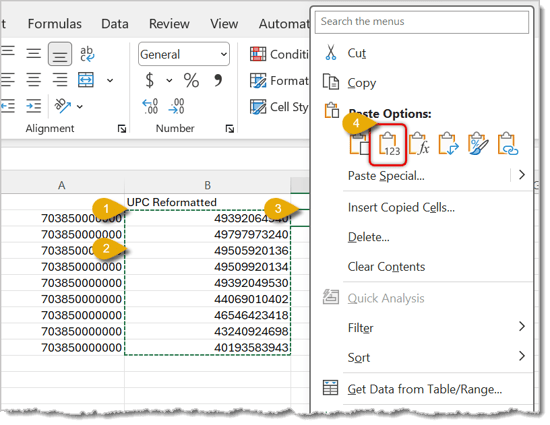The image size is (550, 425).
Task: Click the Decrease Decimal button
Action: click(176, 106)
